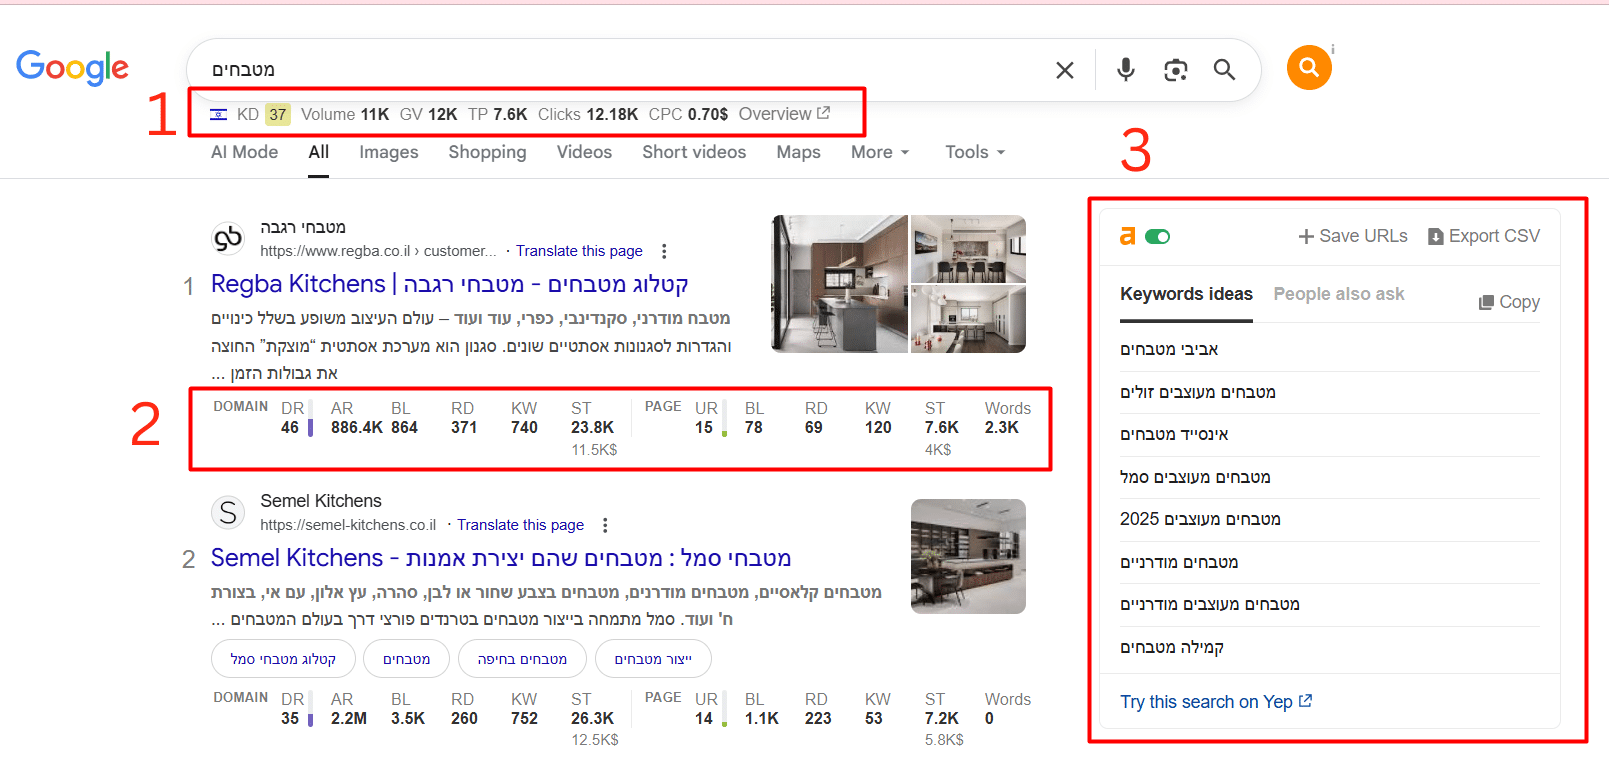
Task: Select the Keywords ideas tab
Action: pos(1186,294)
